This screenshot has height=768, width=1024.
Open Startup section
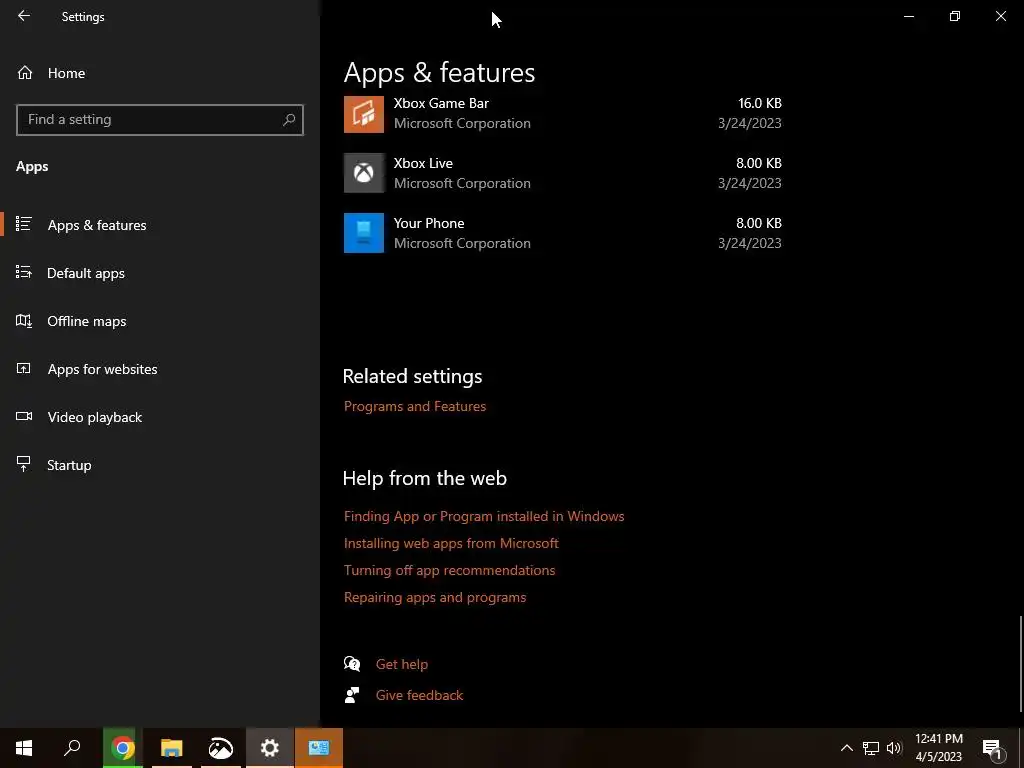69,465
